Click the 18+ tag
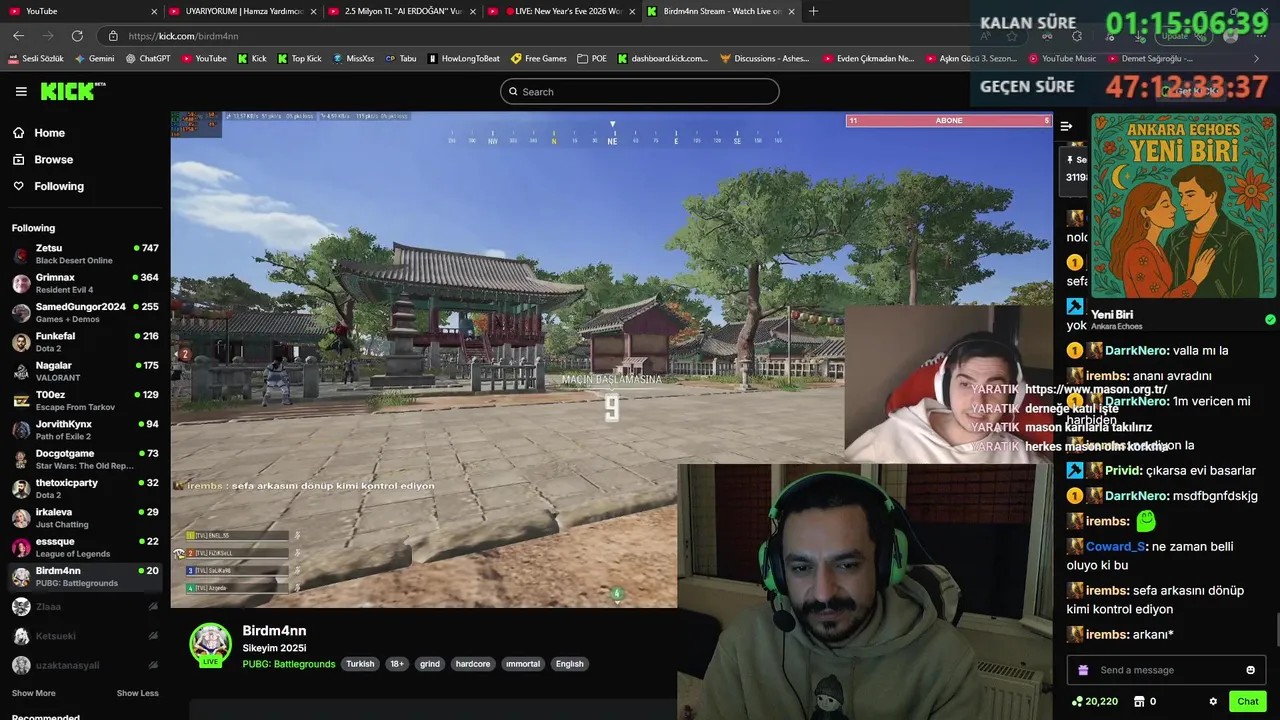The image size is (1280, 720). pos(397,664)
